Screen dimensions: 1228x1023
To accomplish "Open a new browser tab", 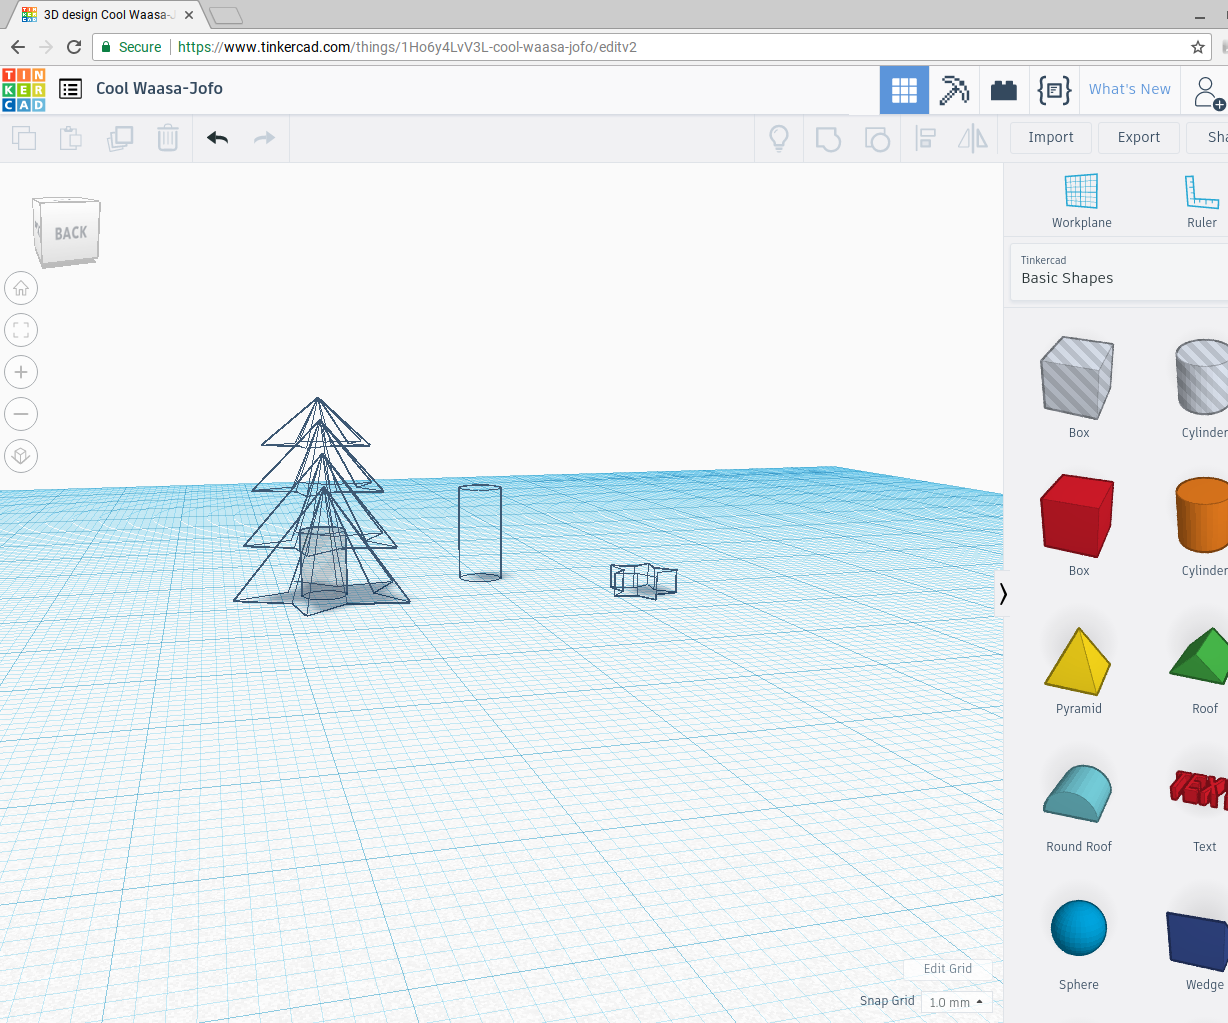I will point(226,15).
